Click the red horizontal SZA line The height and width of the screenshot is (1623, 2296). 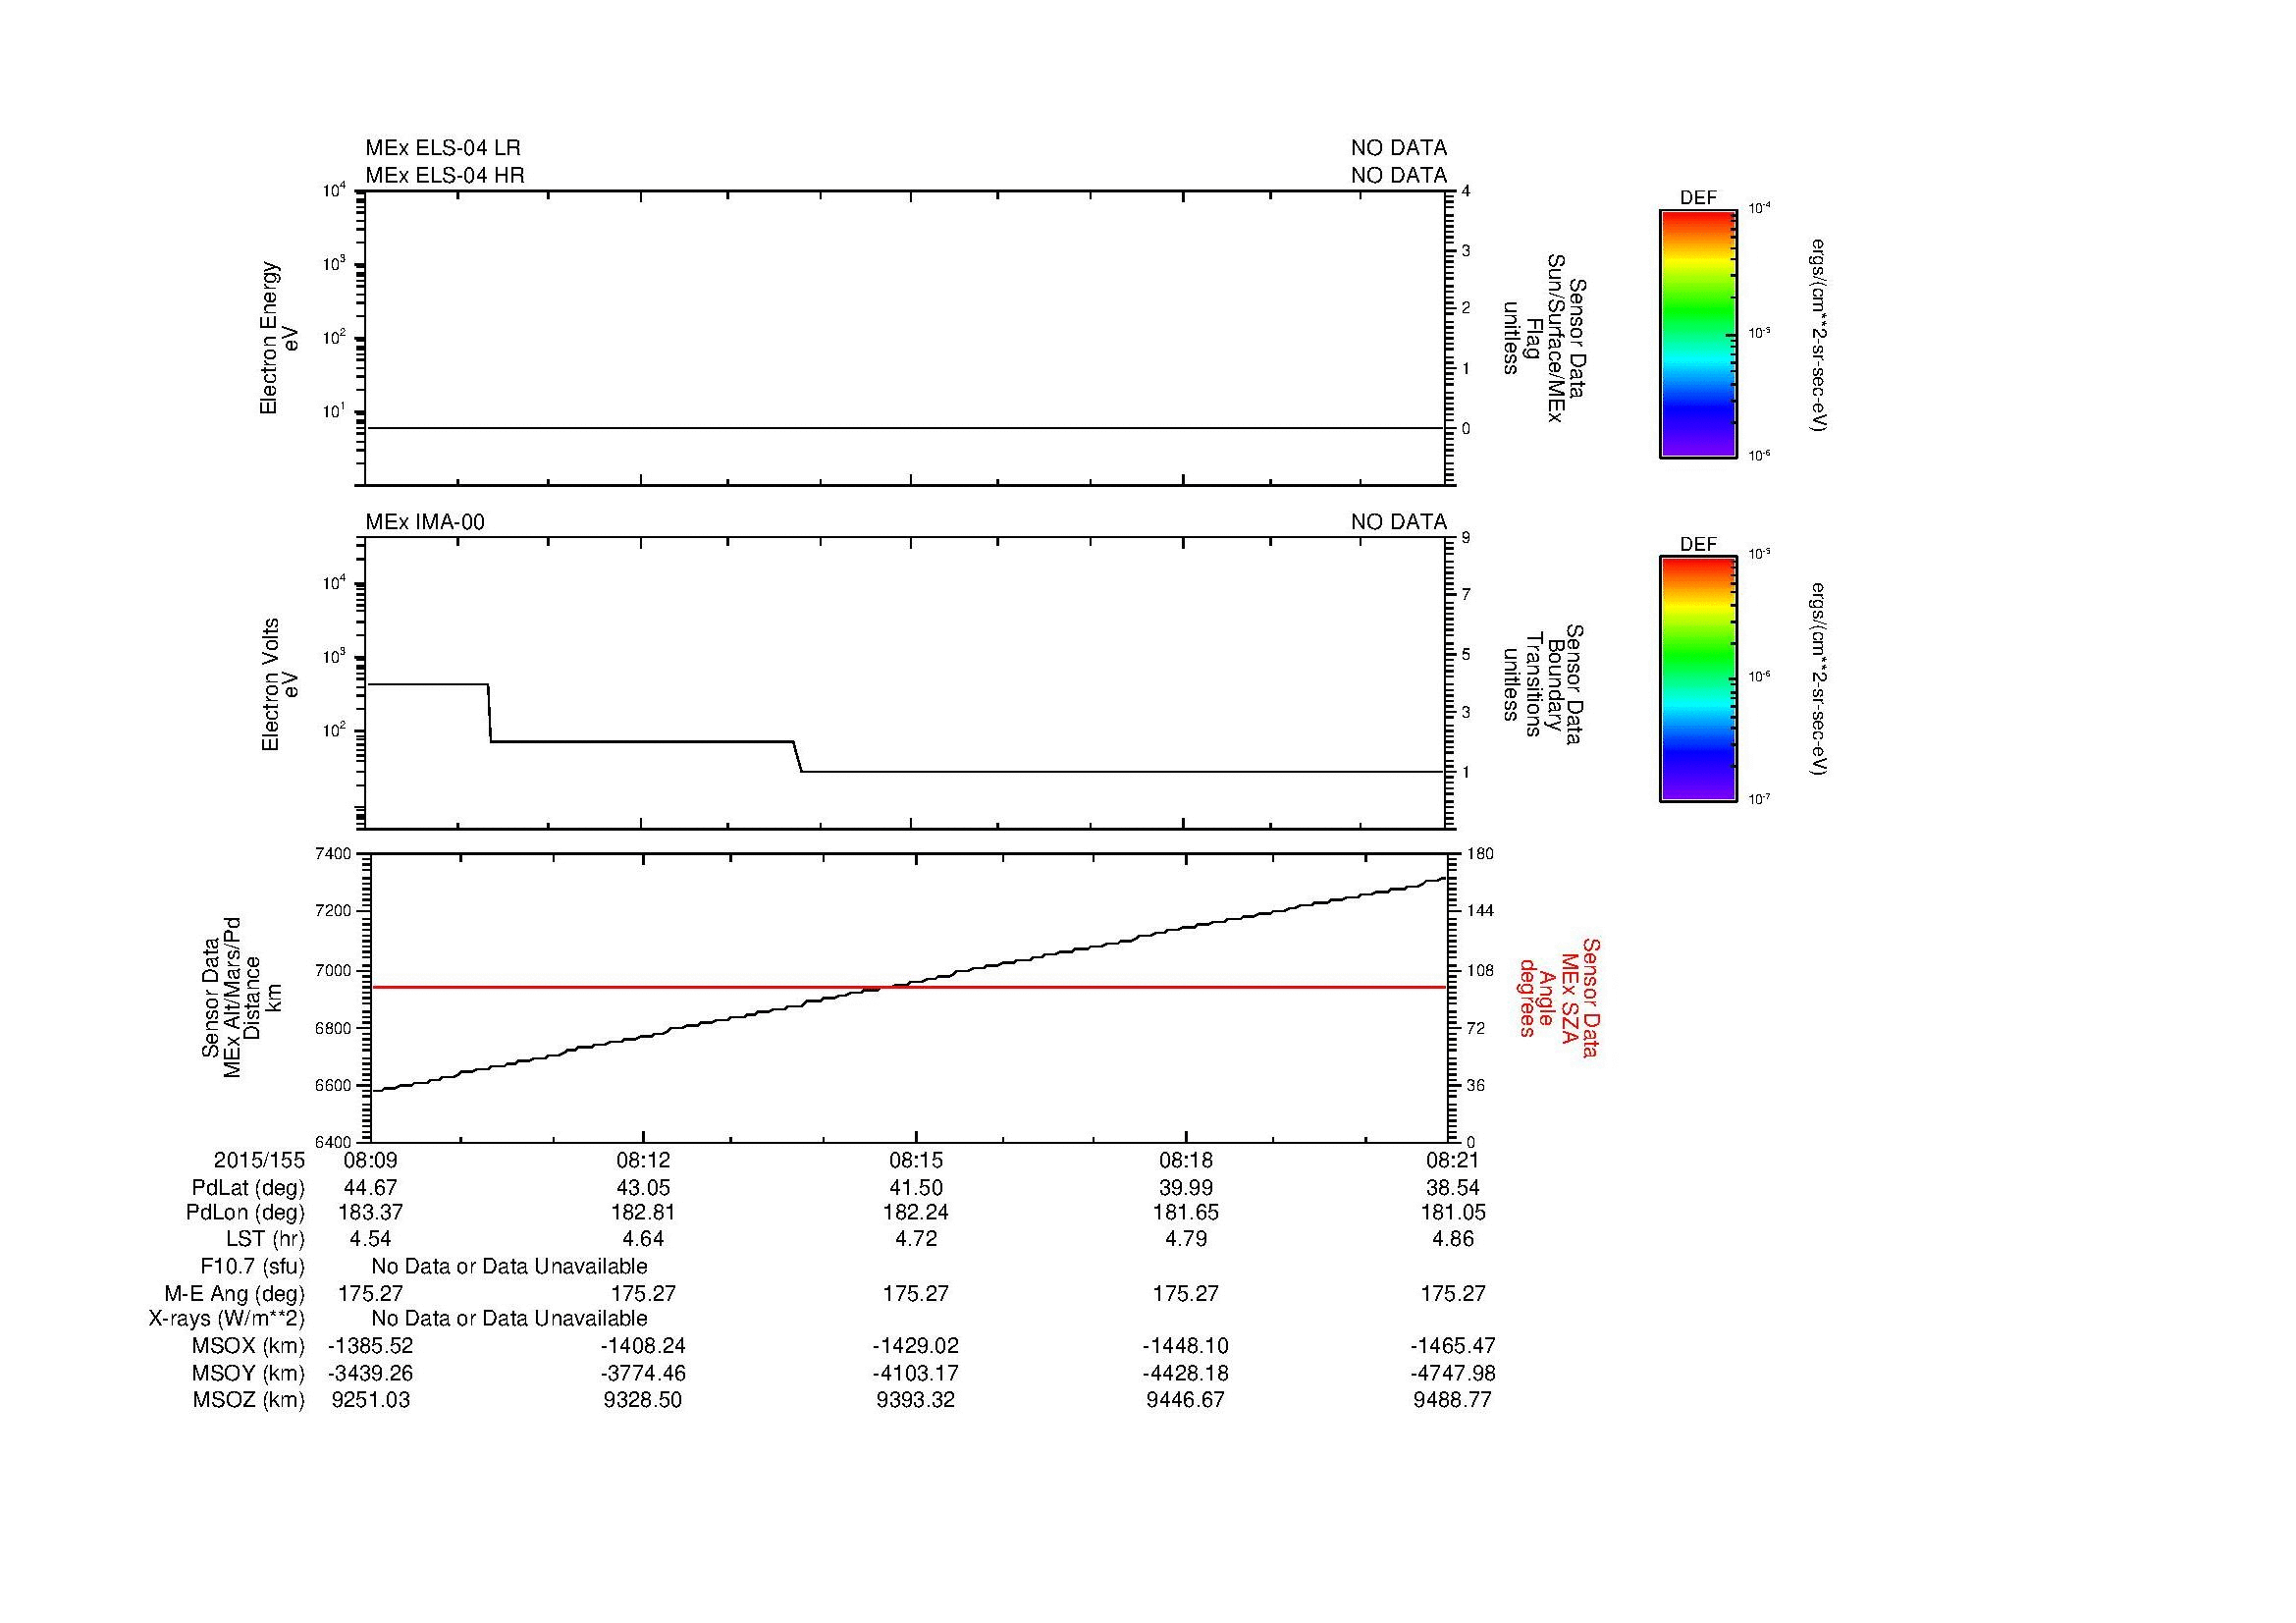pos(909,987)
